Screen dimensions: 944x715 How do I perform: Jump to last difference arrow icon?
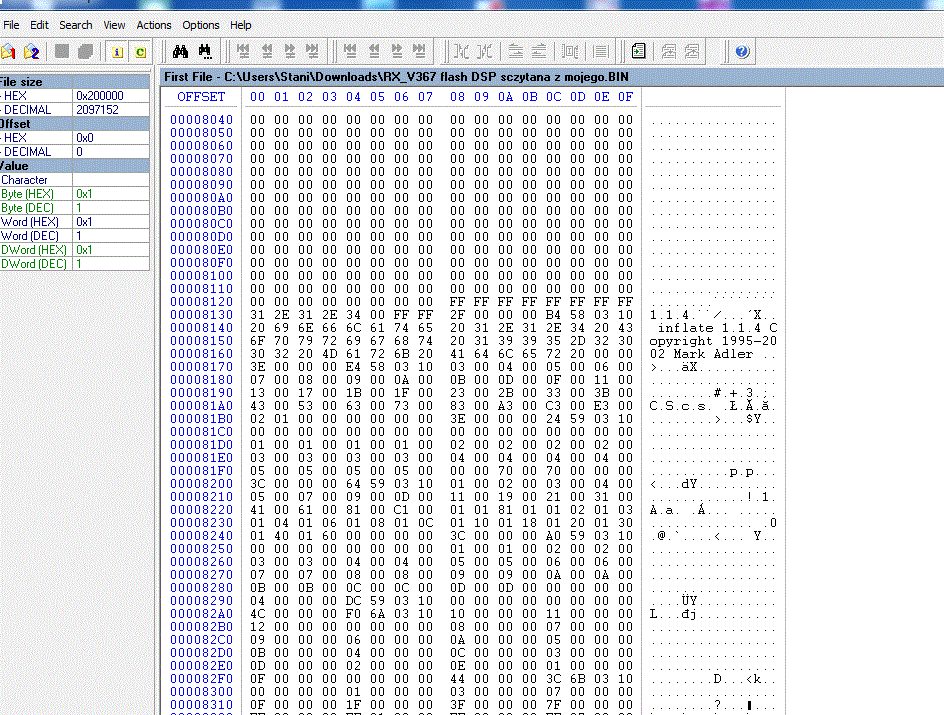coord(312,51)
